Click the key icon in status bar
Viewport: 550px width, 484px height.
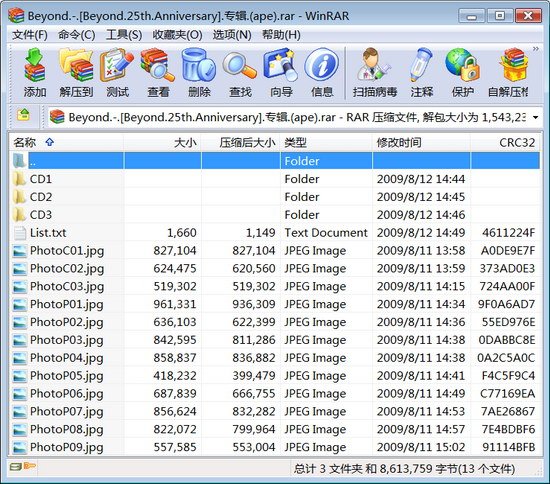(30, 466)
